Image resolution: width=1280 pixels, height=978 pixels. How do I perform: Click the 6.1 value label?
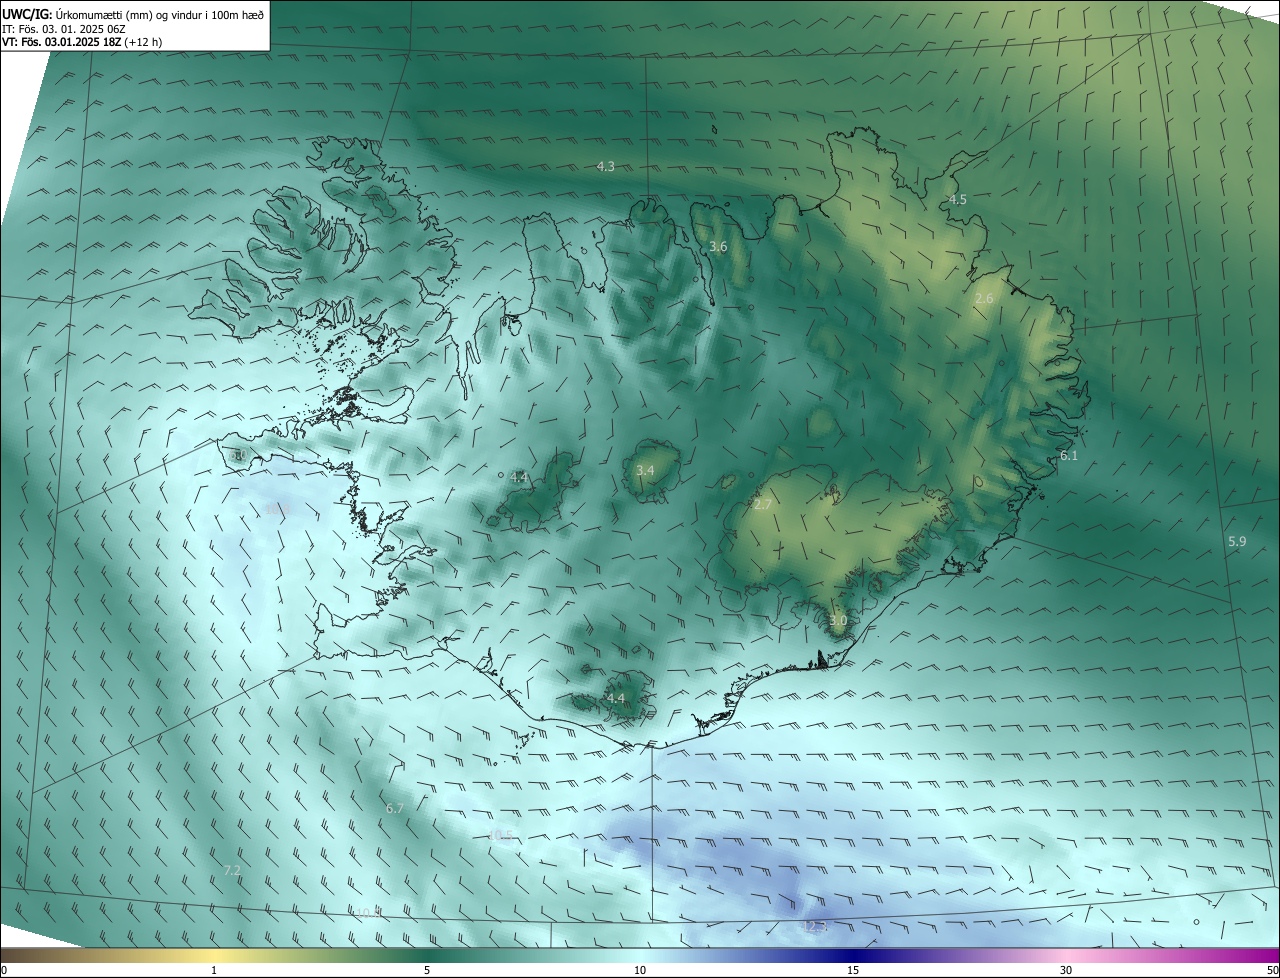(1069, 456)
